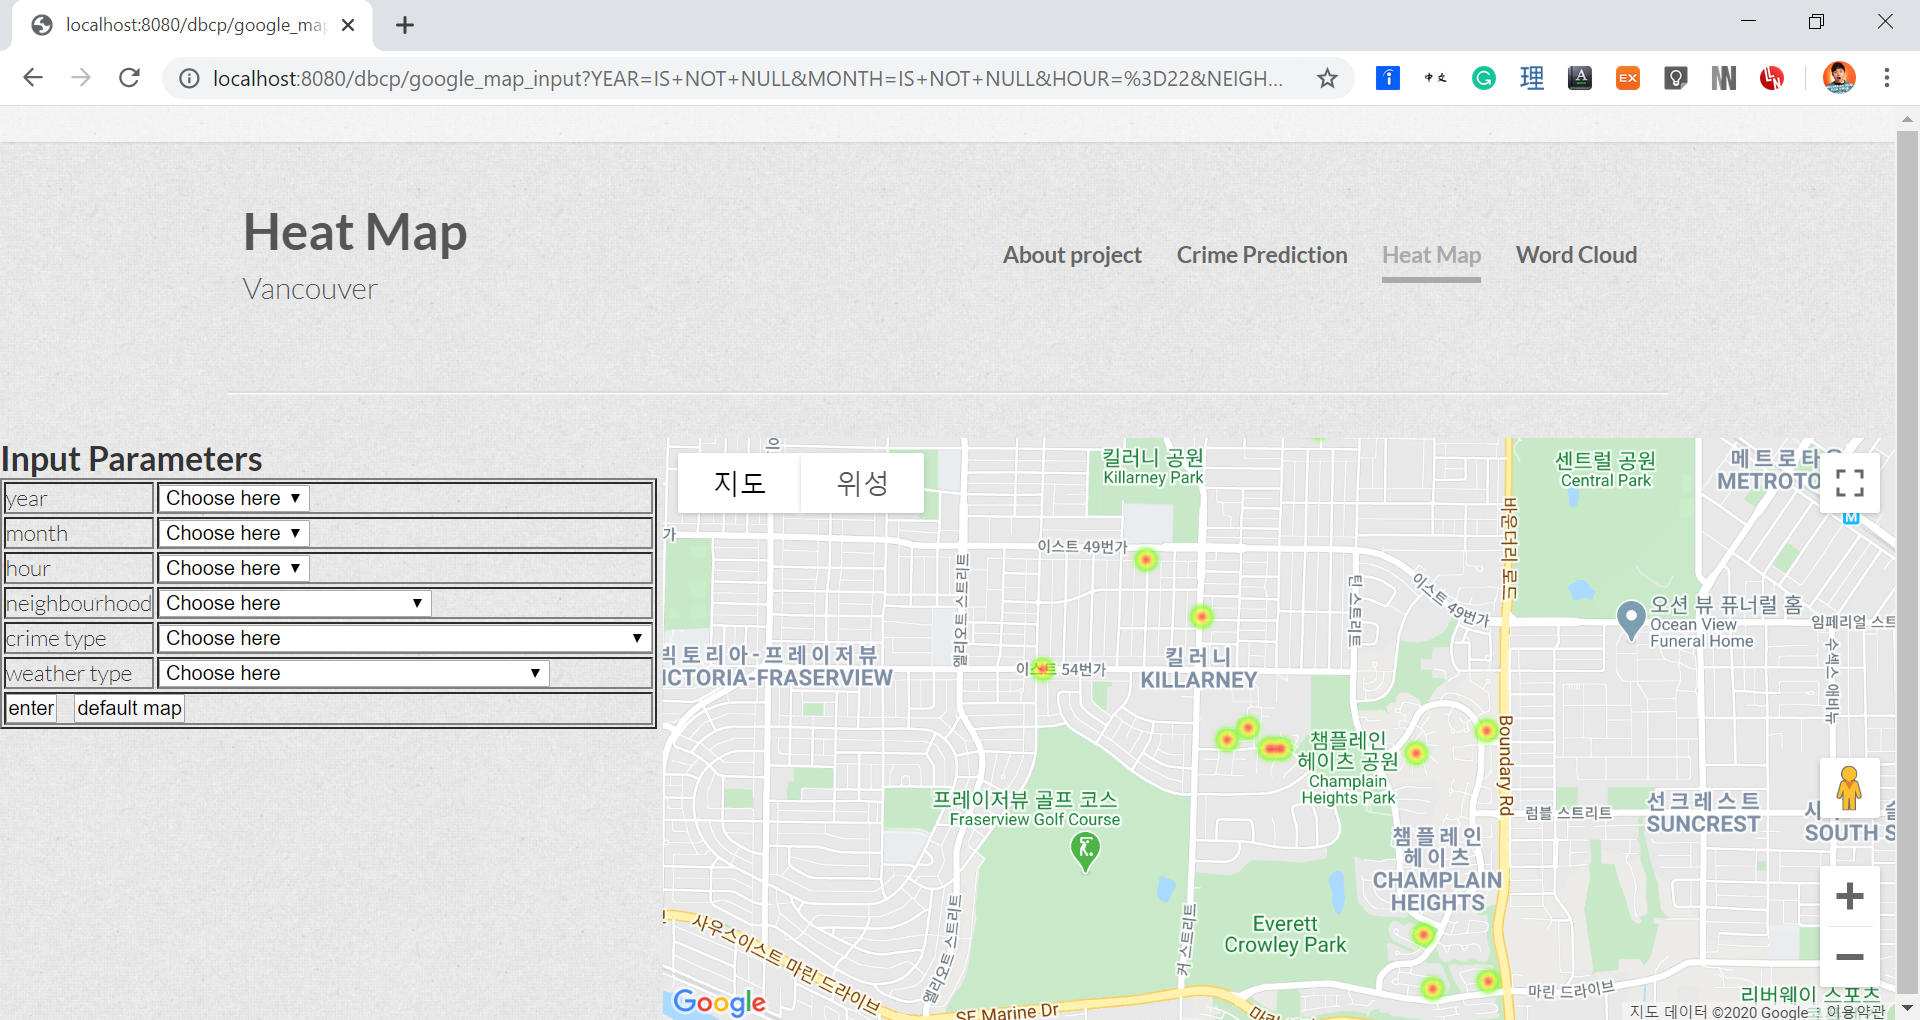Viewport: 1920px width, 1020px height.
Task: Reload the page with the refresh icon
Action: click(x=129, y=77)
